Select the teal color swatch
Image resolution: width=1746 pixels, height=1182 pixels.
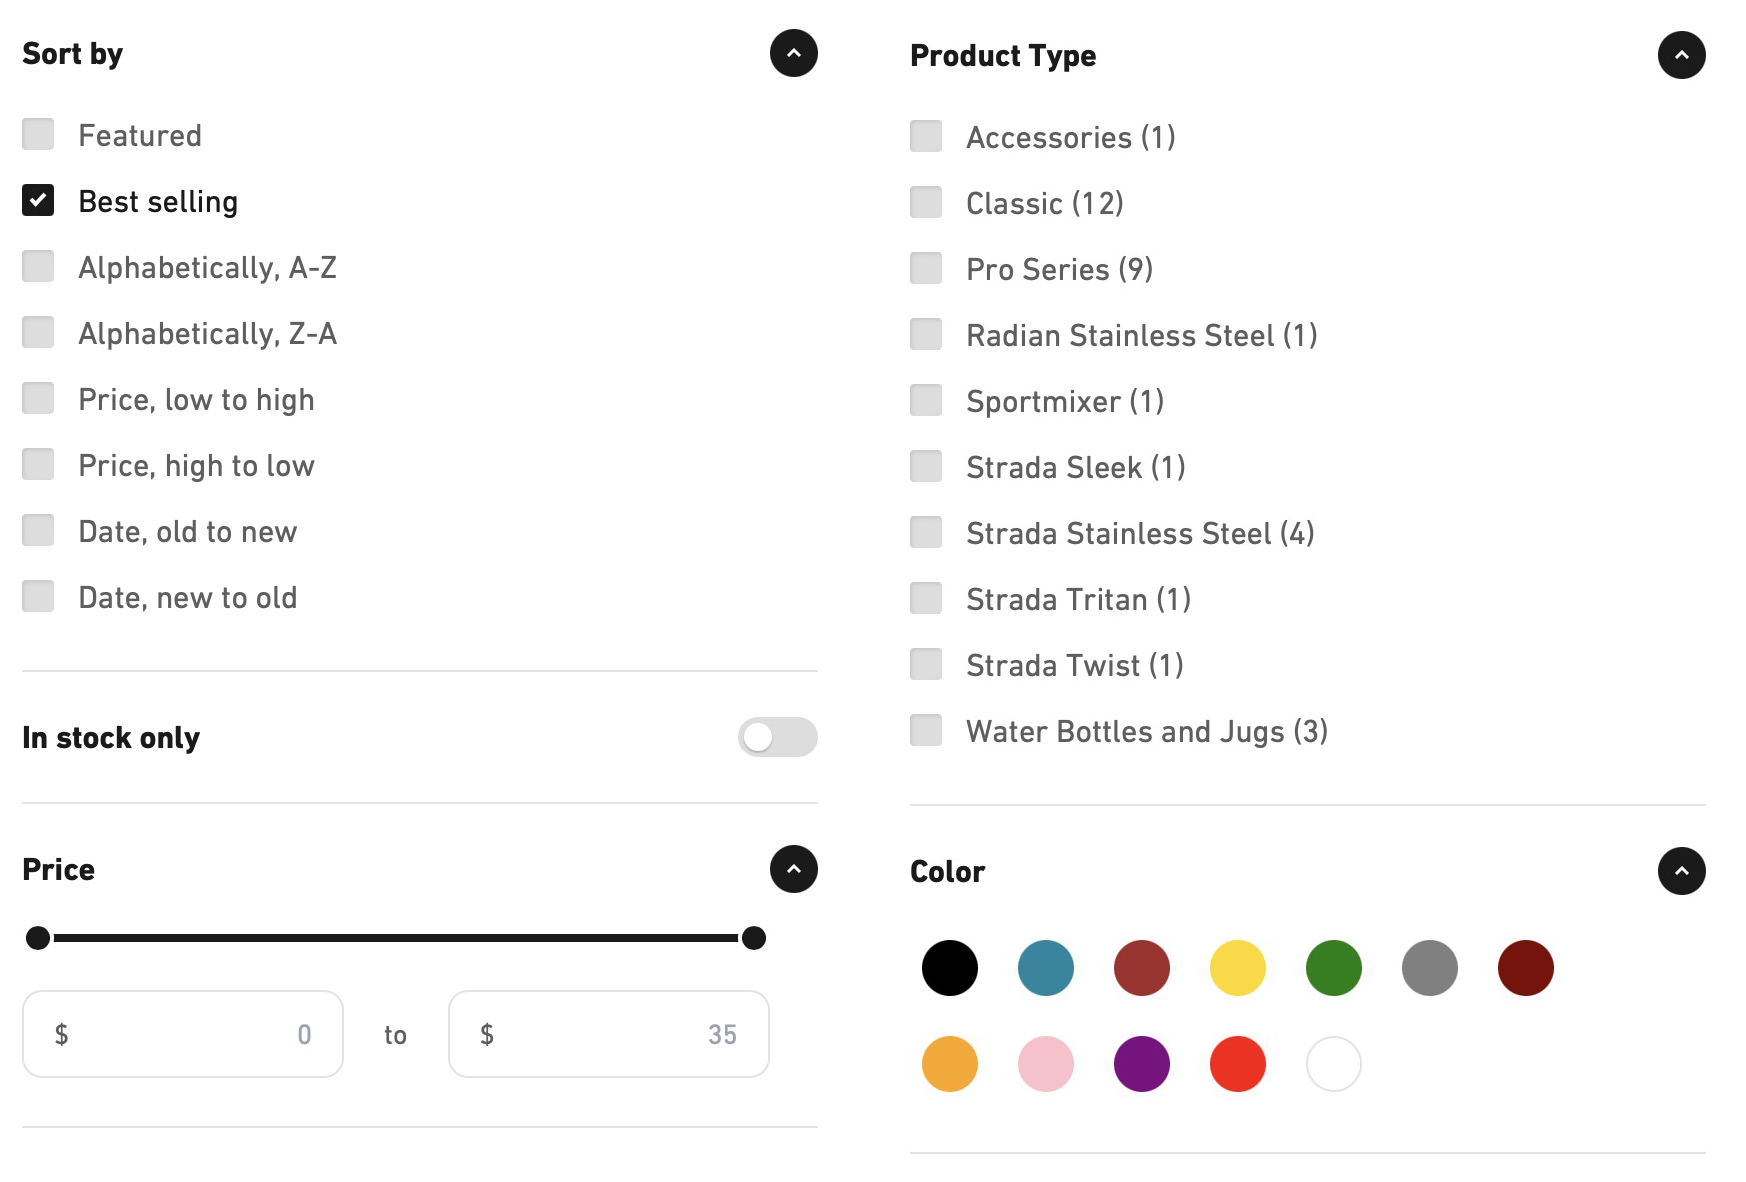[x=1045, y=967]
